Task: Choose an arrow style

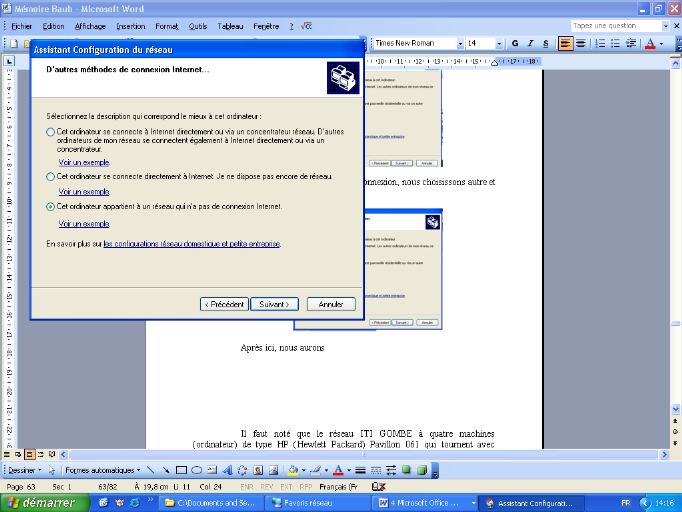Action: (x=391, y=470)
